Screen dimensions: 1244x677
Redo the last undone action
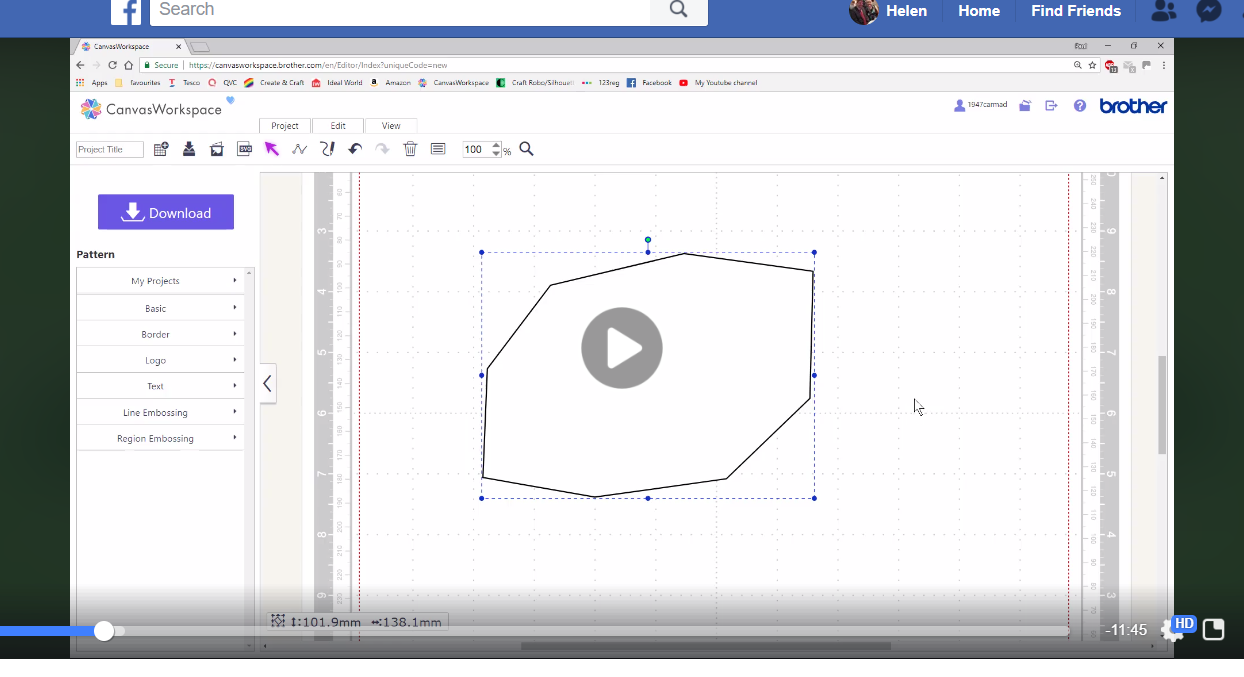pyautogui.click(x=382, y=149)
